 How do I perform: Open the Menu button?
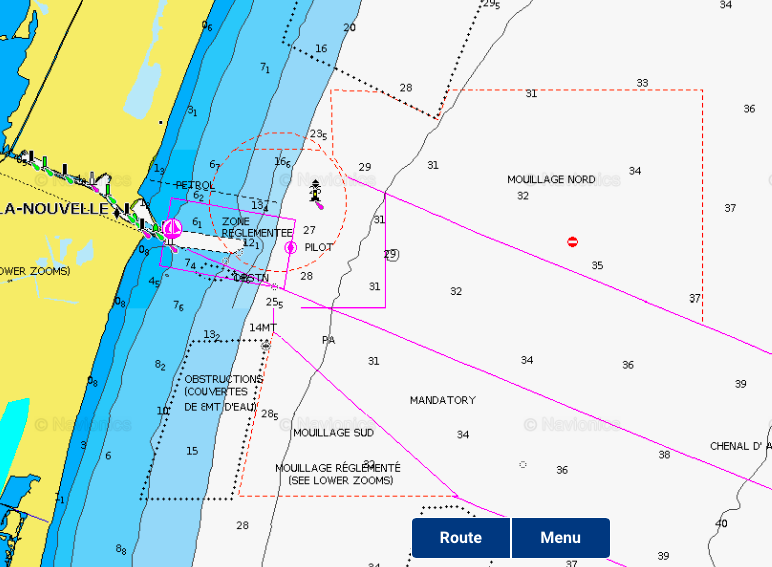pos(560,538)
